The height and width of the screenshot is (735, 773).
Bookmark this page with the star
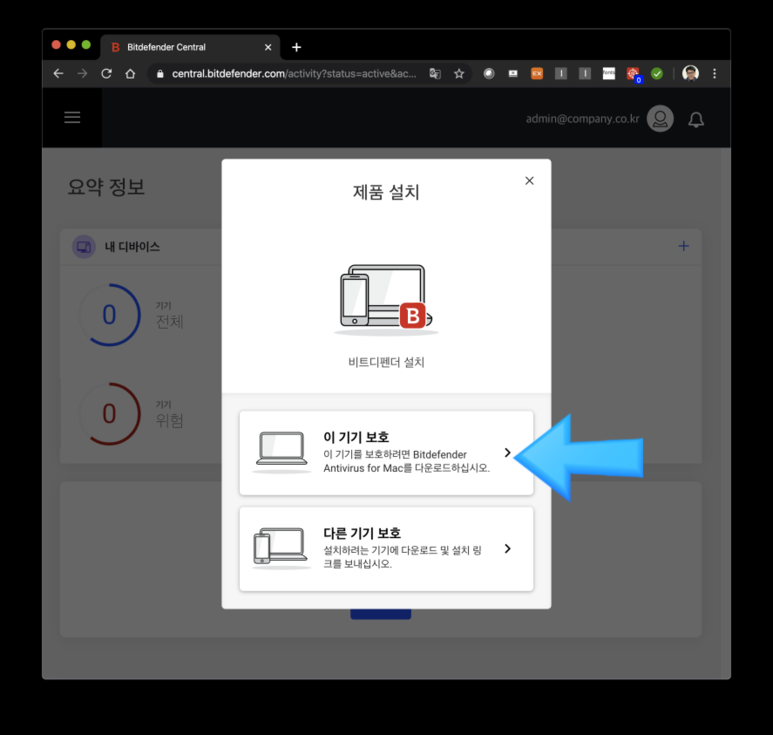click(459, 74)
